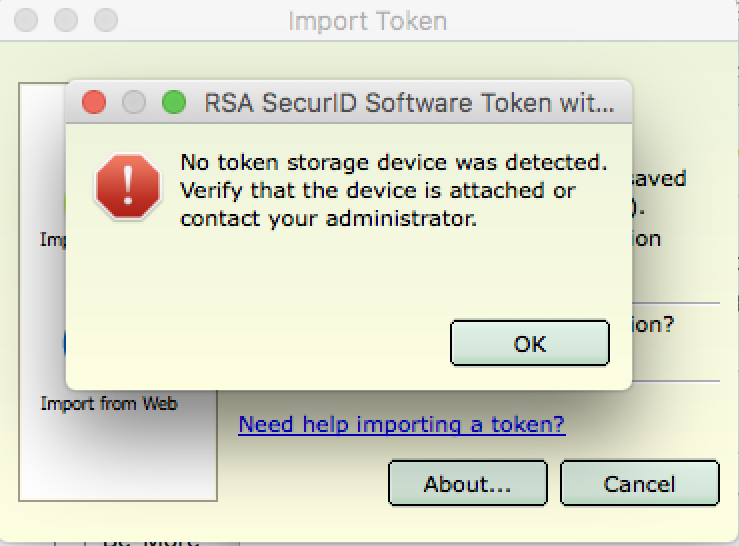The height and width of the screenshot is (546, 739).
Task: Select the Import from Web option
Action: click(x=109, y=404)
